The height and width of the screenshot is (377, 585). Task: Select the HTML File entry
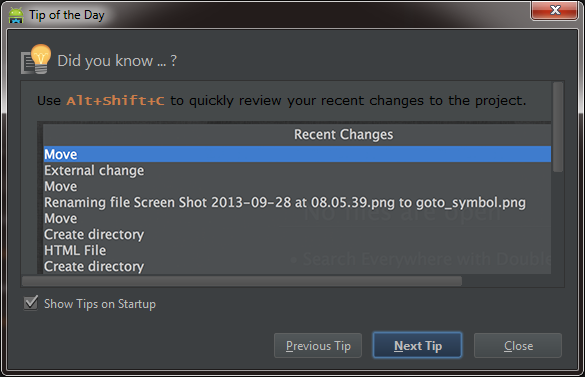(75, 250)
